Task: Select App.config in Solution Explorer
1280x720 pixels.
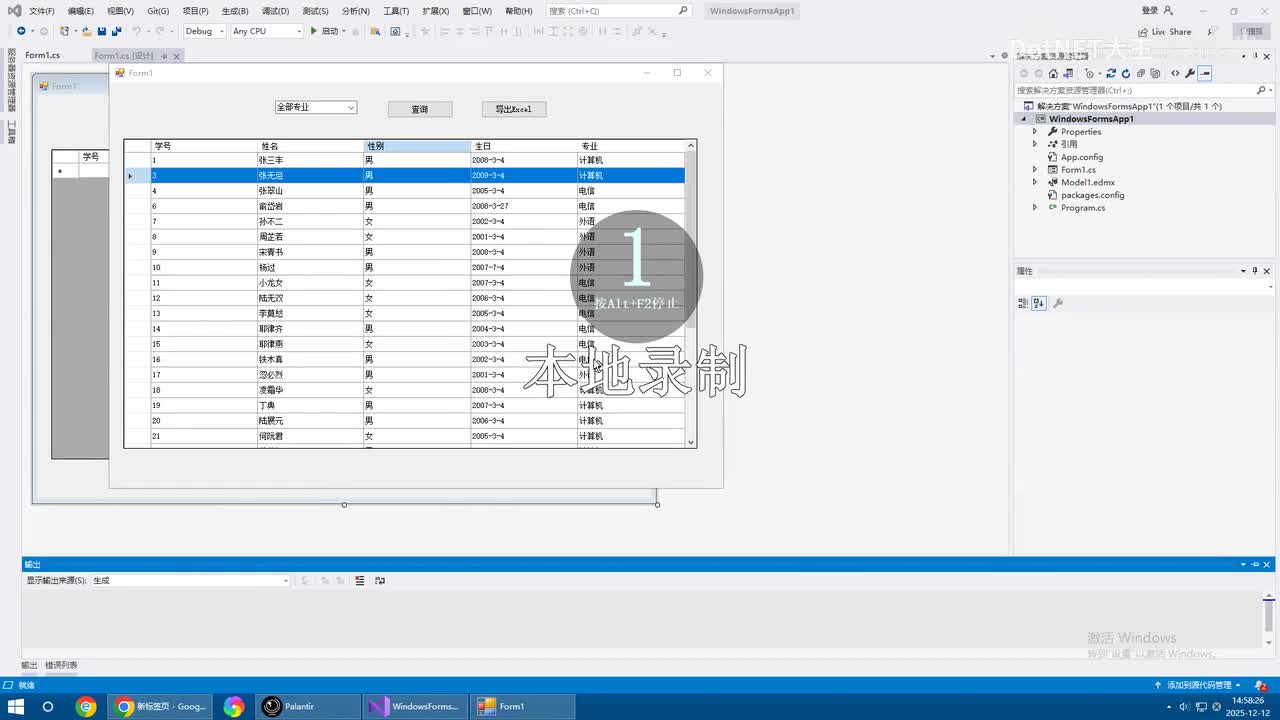Action: [x=1081, y=157]
